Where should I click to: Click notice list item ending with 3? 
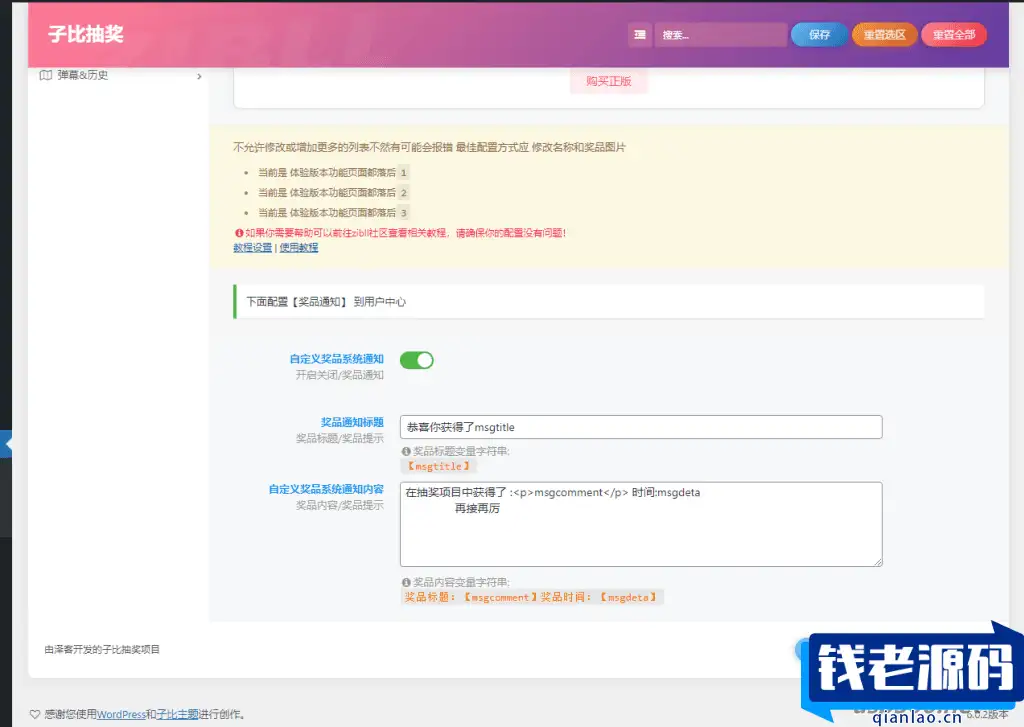pos(333,213)
